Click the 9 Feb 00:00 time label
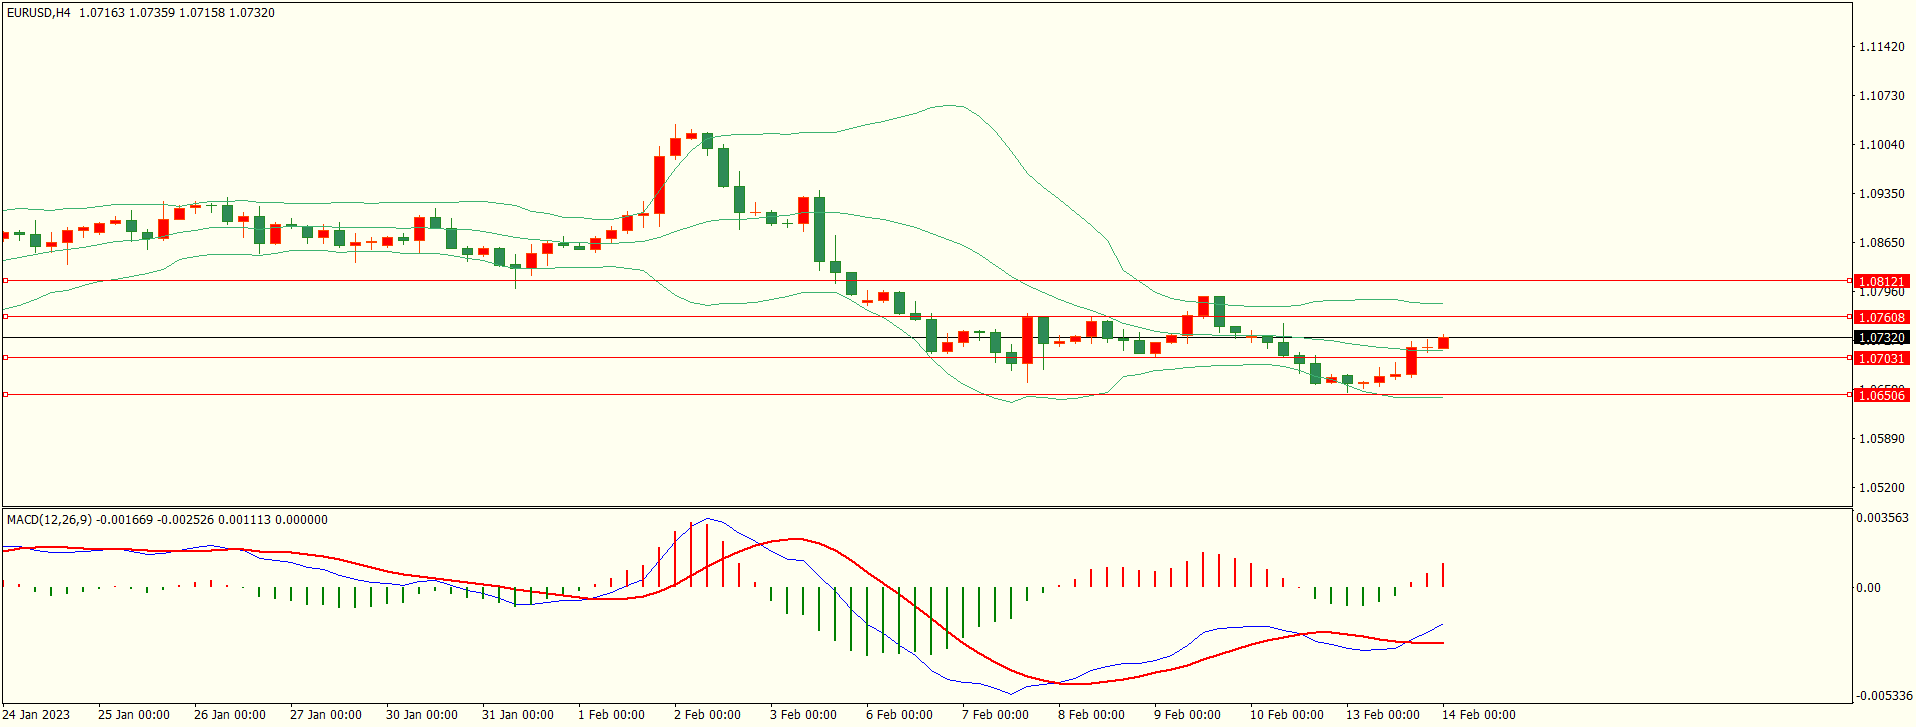1916x727 pixels. (x=1187, y=714)
